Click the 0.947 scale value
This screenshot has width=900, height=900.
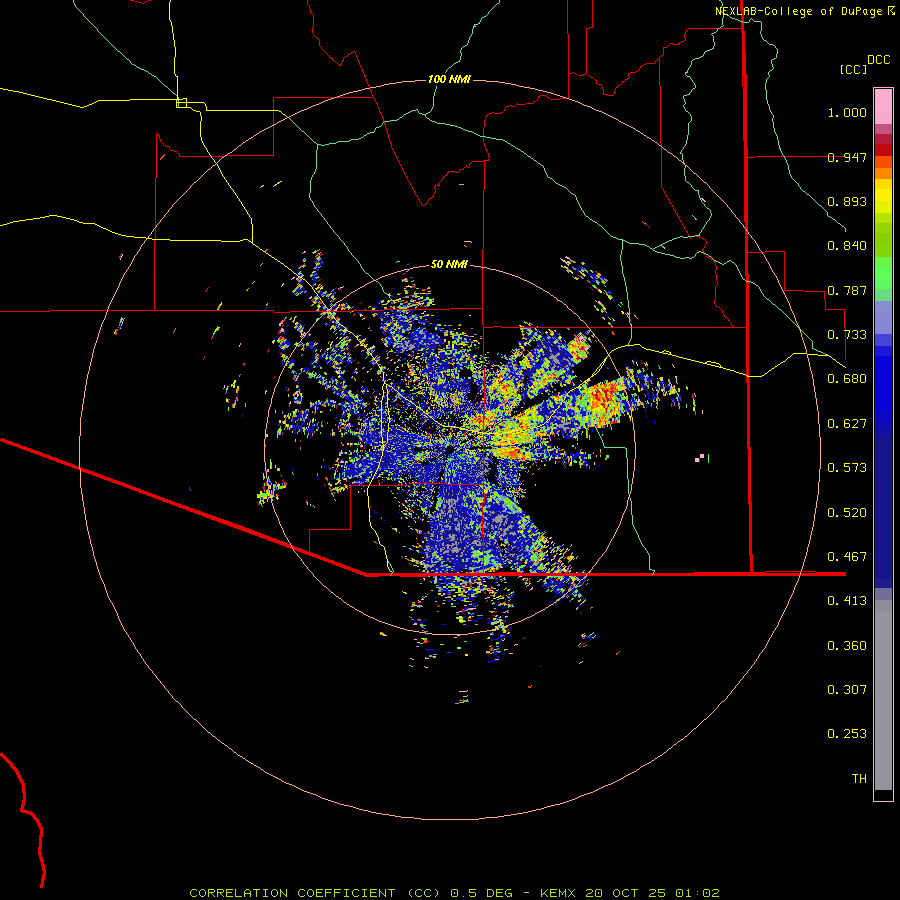(847, 157)
